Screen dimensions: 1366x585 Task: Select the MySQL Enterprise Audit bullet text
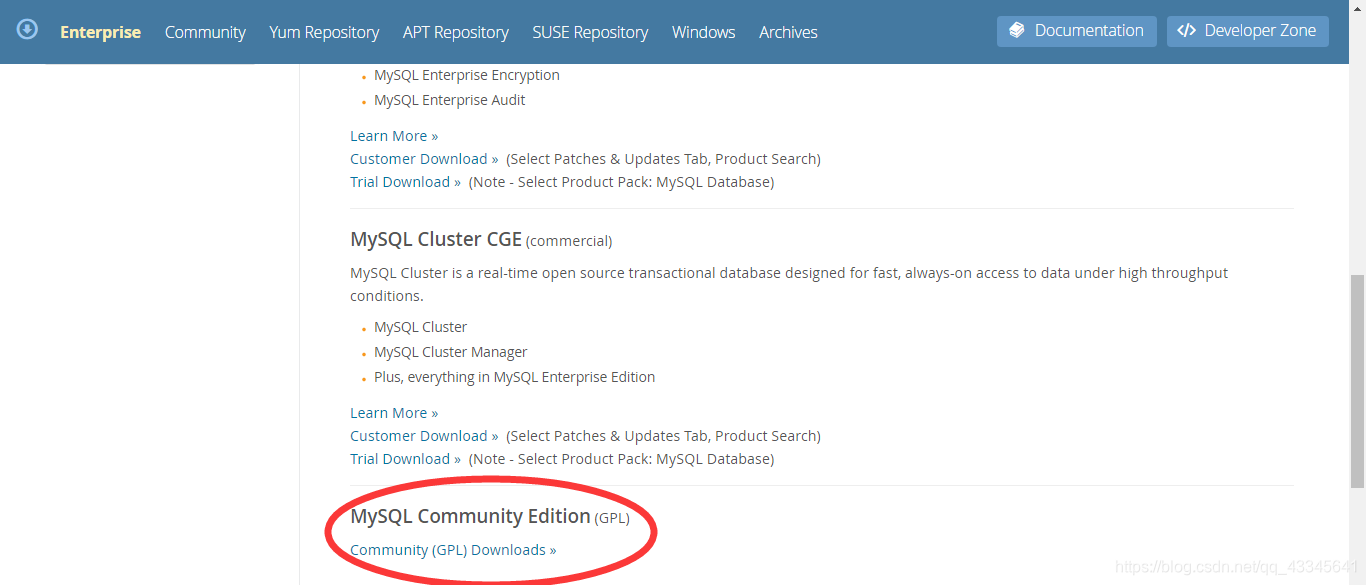(450, 100)
